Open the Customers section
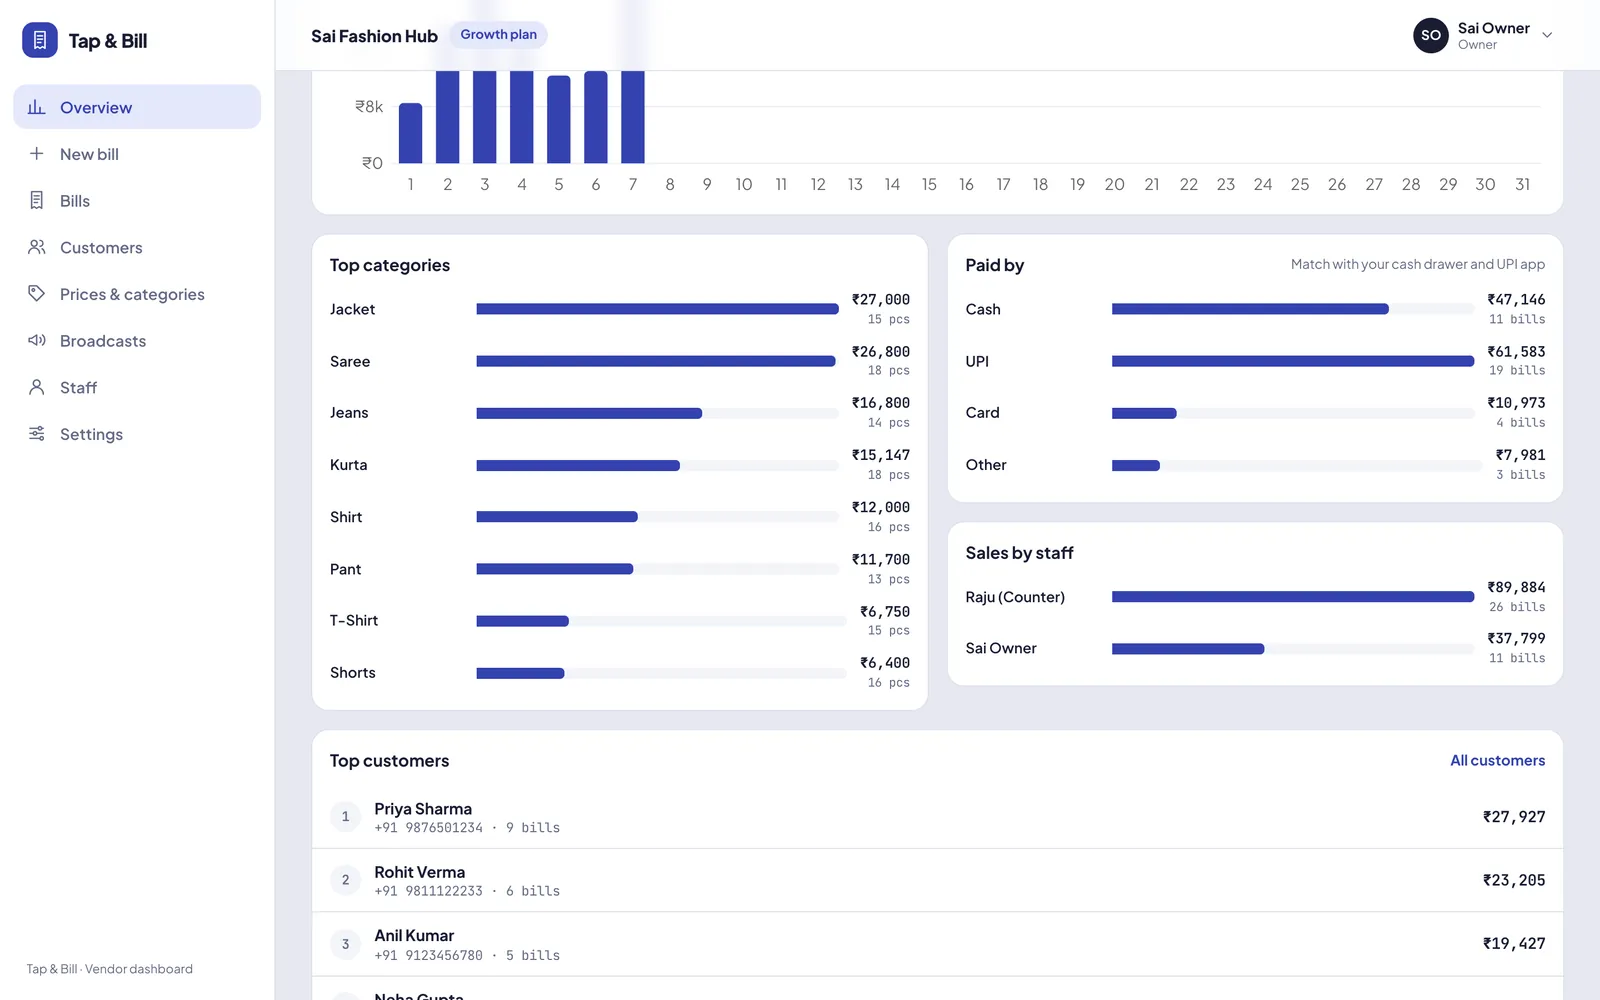1600x1000 pixels. coord(137,247)
